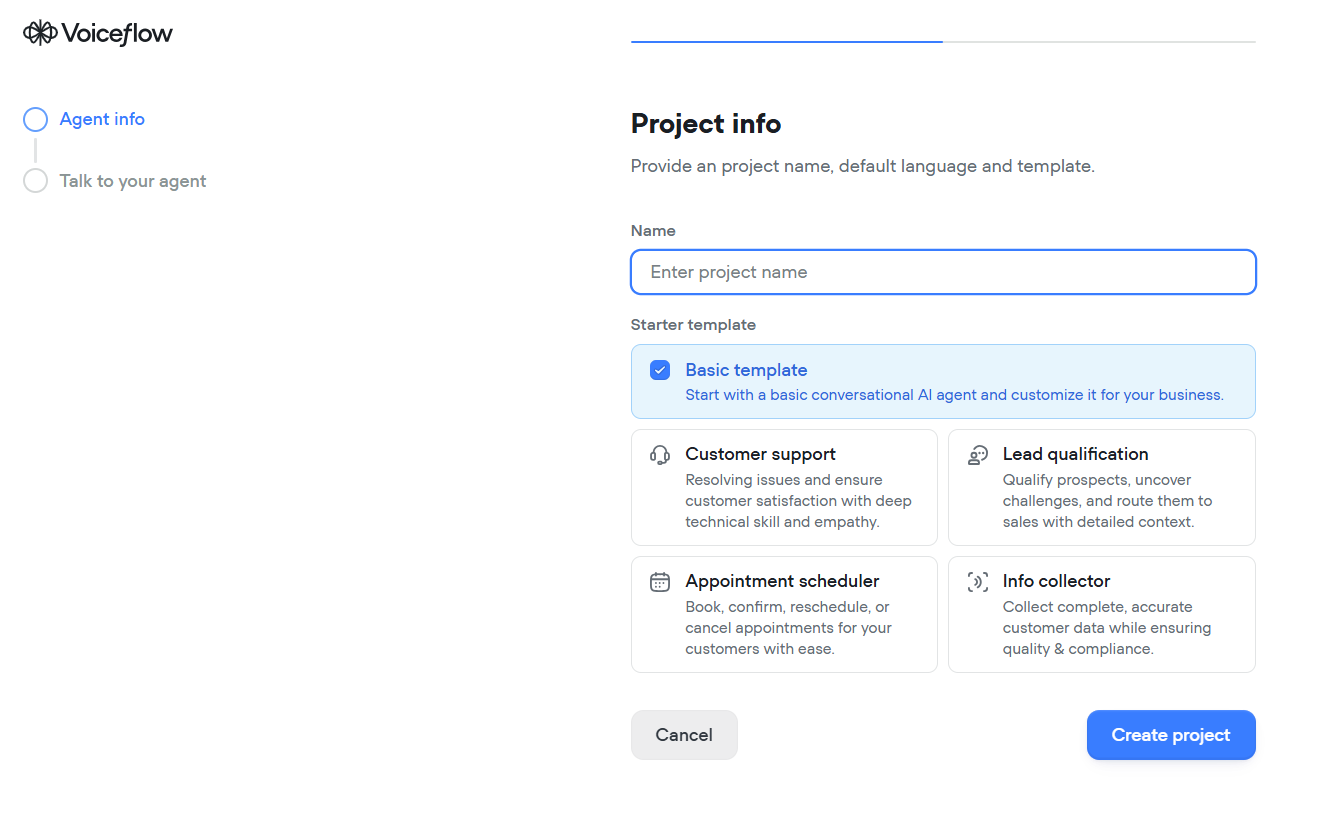Uncheck the Basic template checkbox
Viewport: 1334px width, 839px height.
pos(660,370)
